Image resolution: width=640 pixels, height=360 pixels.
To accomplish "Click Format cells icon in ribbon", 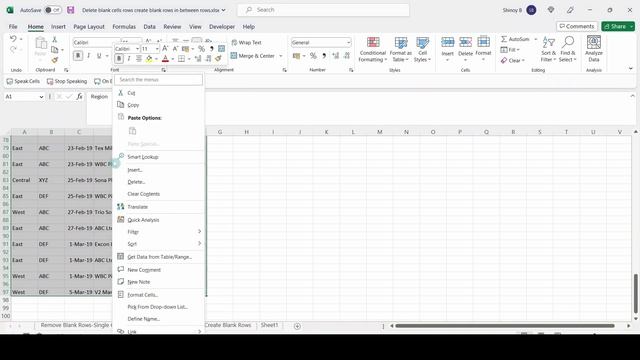I will coord(483,42).
